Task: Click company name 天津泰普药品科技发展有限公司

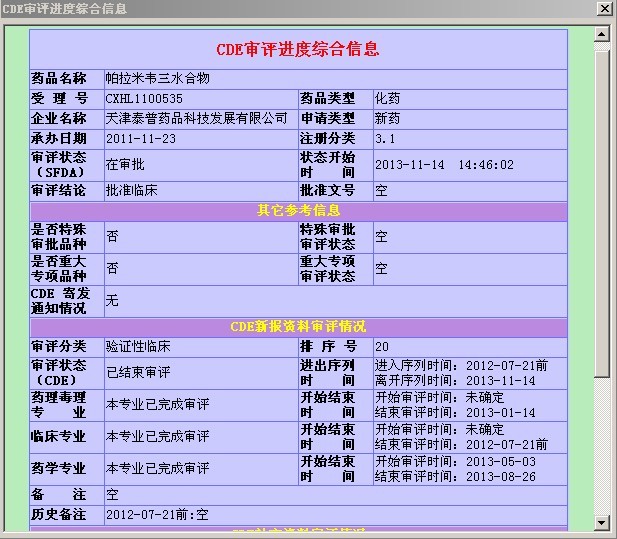Action: [196, 119]
